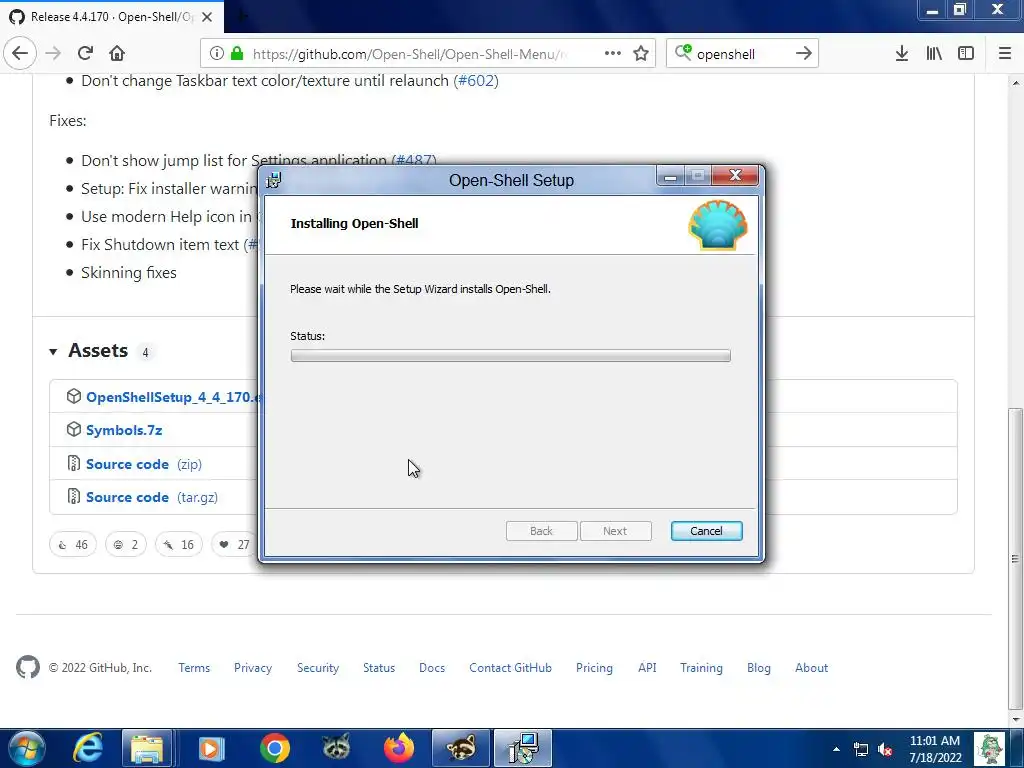The image size is (1024, 768).
Task: Click the Firefox back arrow button
Action: 20,54
